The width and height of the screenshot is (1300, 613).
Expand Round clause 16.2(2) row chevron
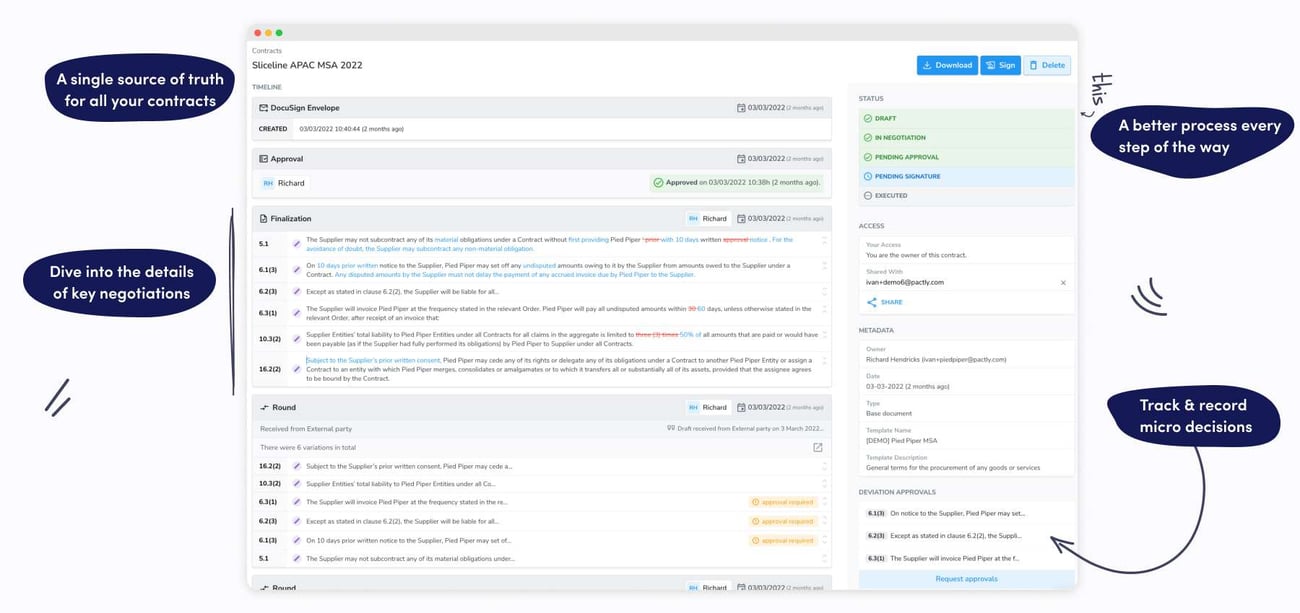click(x=824, y=466)
